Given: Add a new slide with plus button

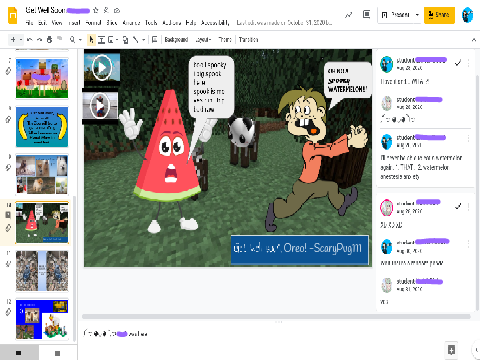Looking at the screenshot, I should [x=13, y=40].
